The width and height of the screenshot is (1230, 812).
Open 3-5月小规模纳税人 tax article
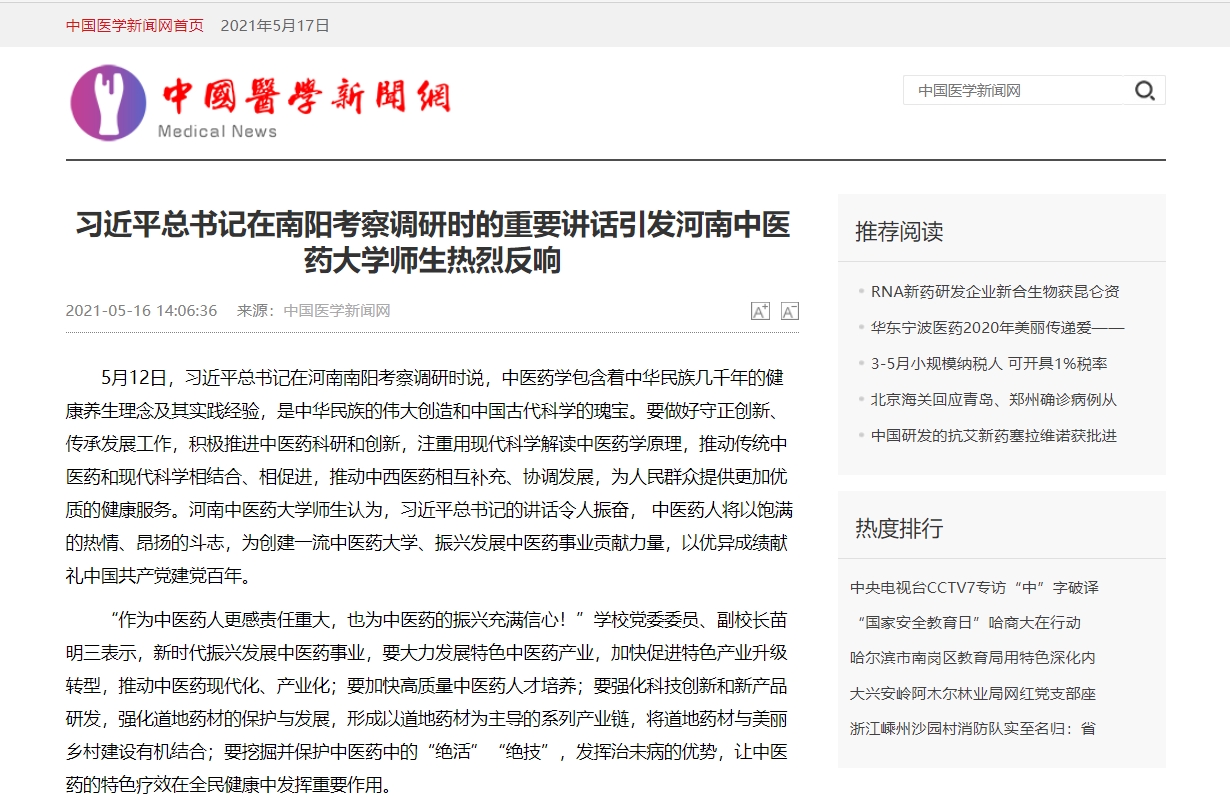(988, 363)
